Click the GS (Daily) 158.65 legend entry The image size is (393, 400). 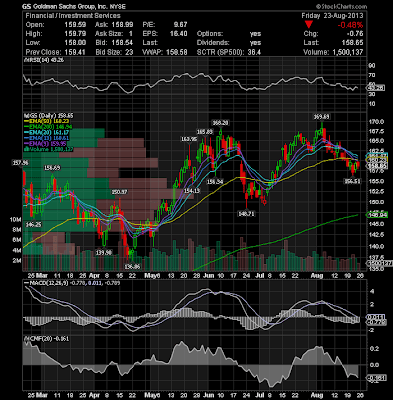[49, 116]
